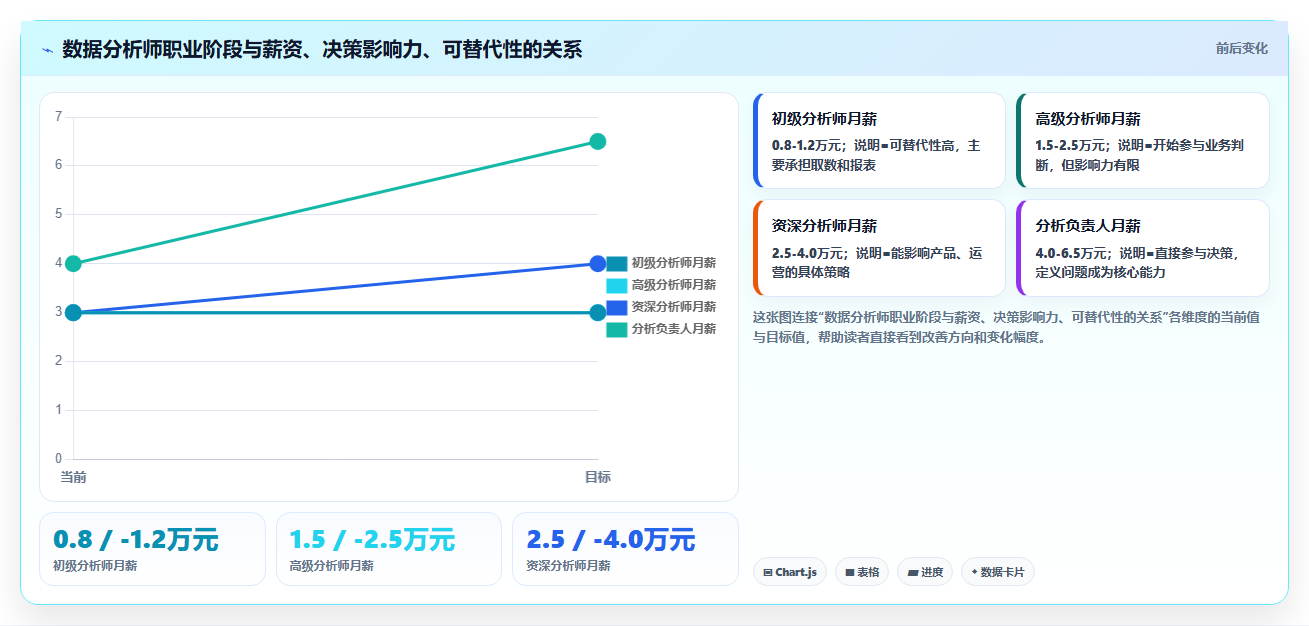Click the Chart.js tag
The image size is (1309, 626).
click(790, 572)
